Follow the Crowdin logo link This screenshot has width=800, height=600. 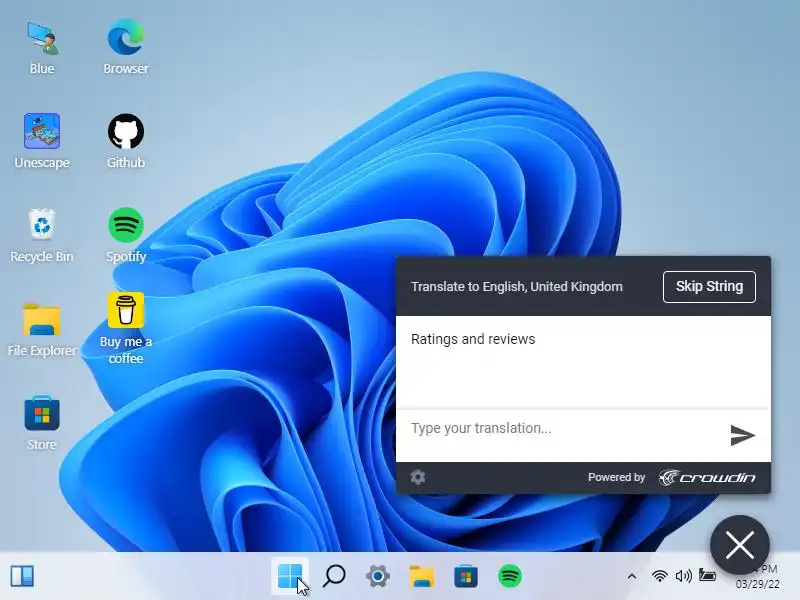[x=707, y=478]
